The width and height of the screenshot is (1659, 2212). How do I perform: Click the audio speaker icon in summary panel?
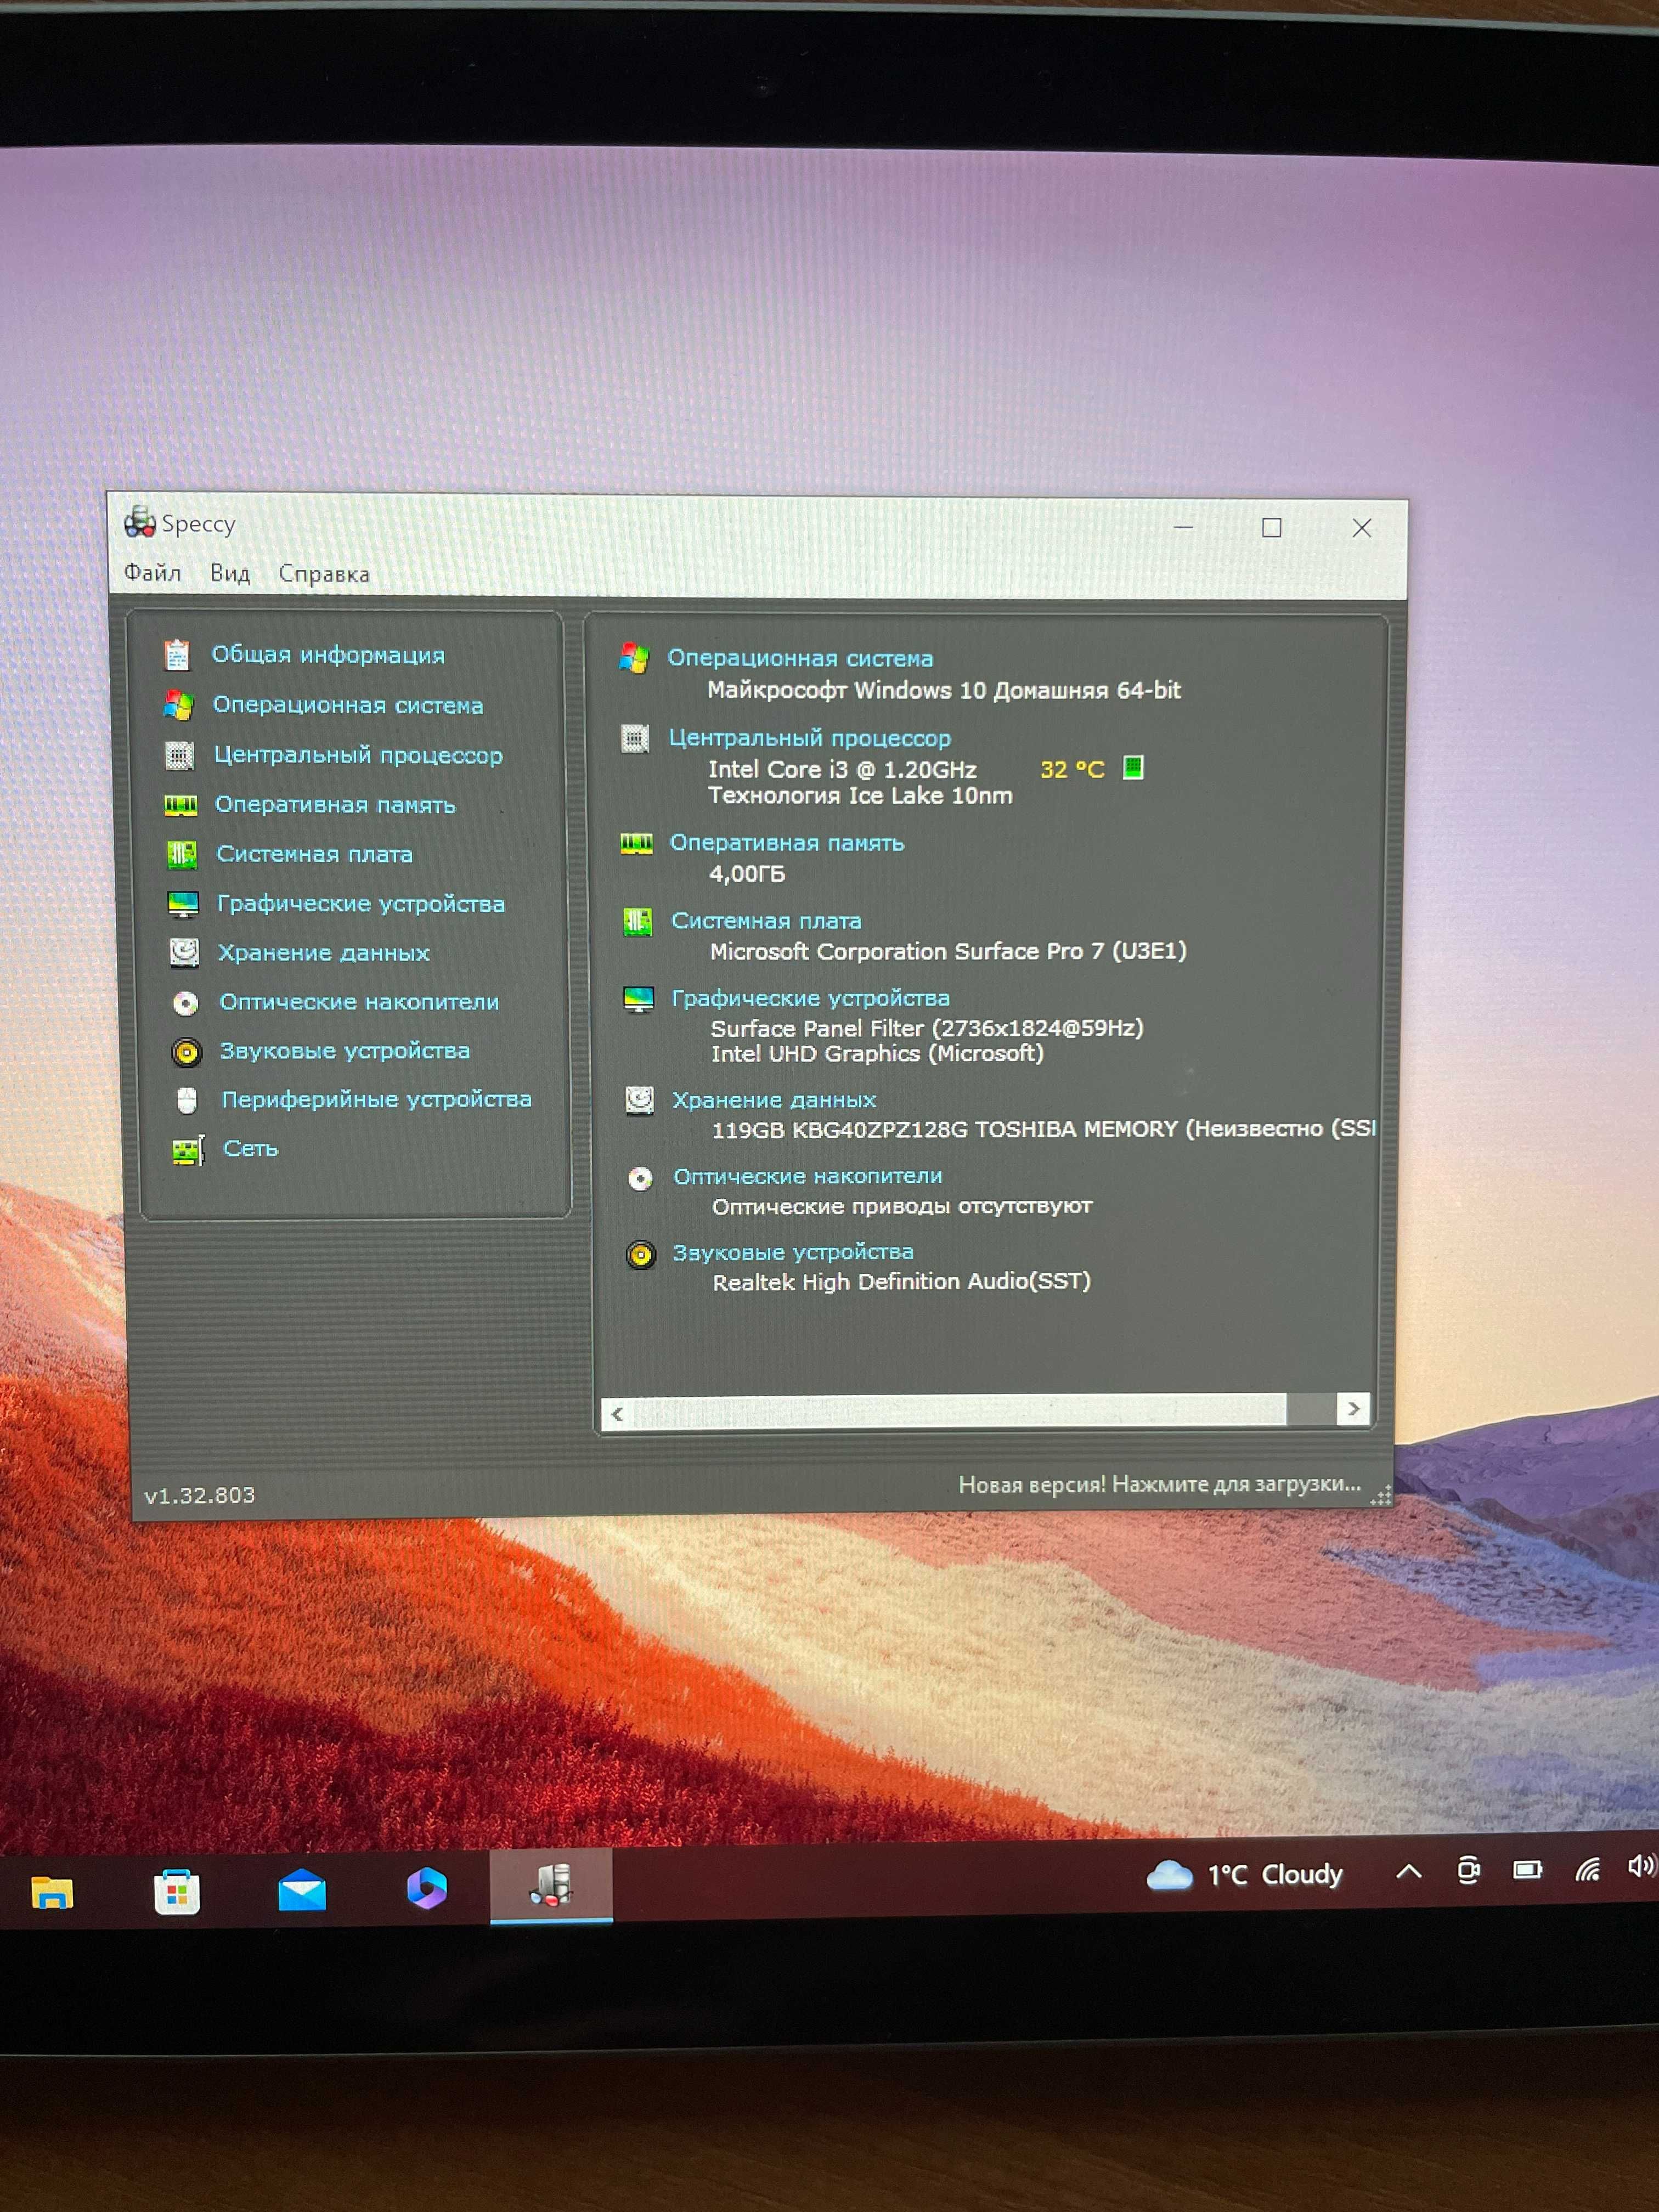641,1254
